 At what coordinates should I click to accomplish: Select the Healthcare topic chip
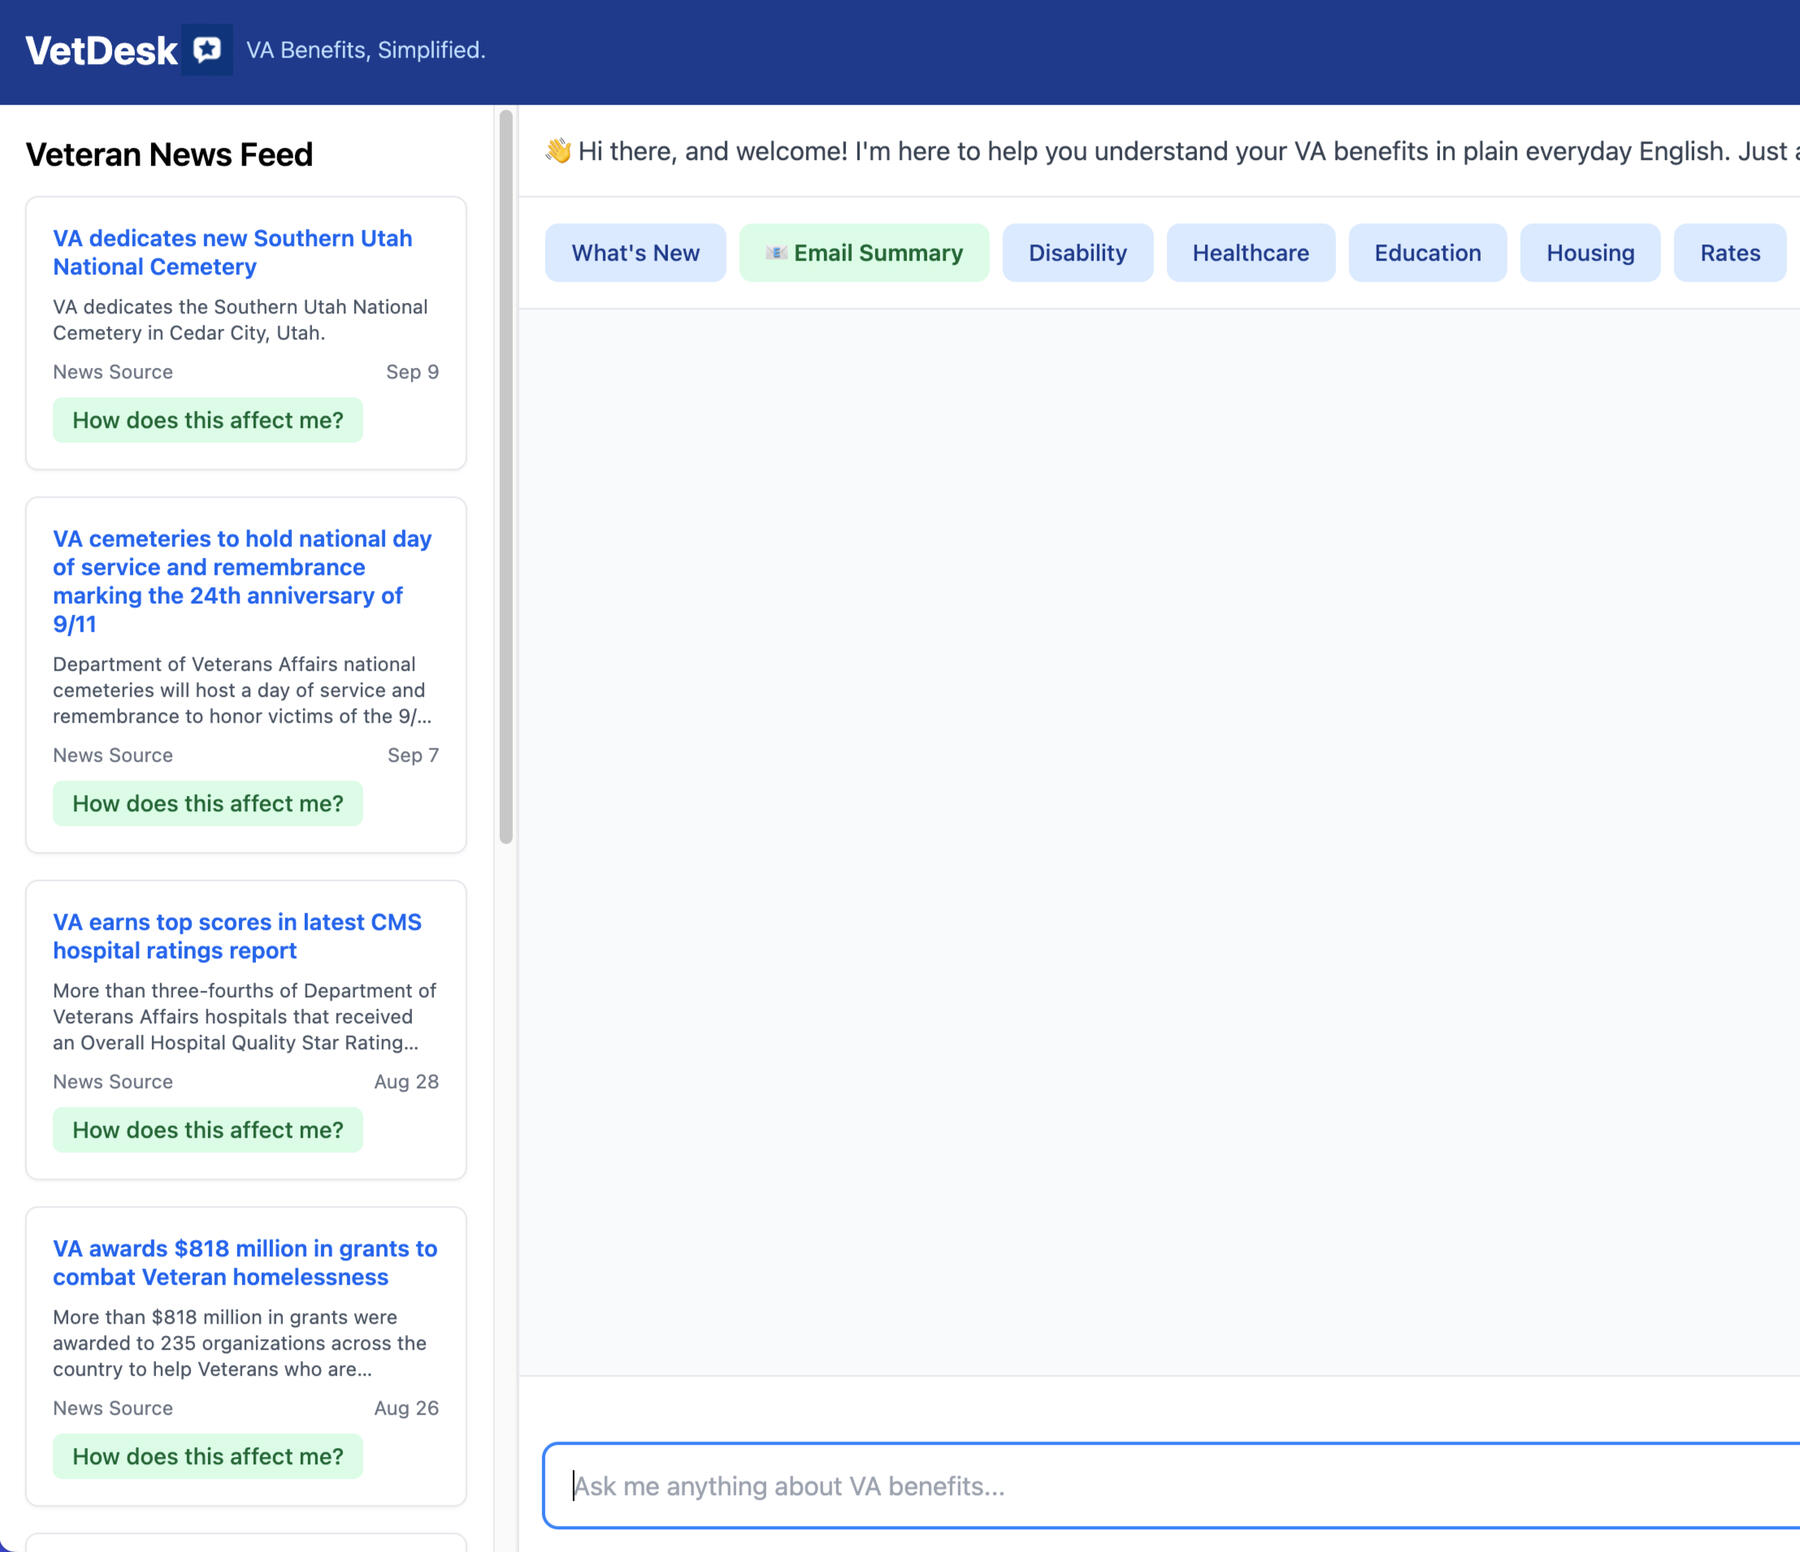point(1250,253)
